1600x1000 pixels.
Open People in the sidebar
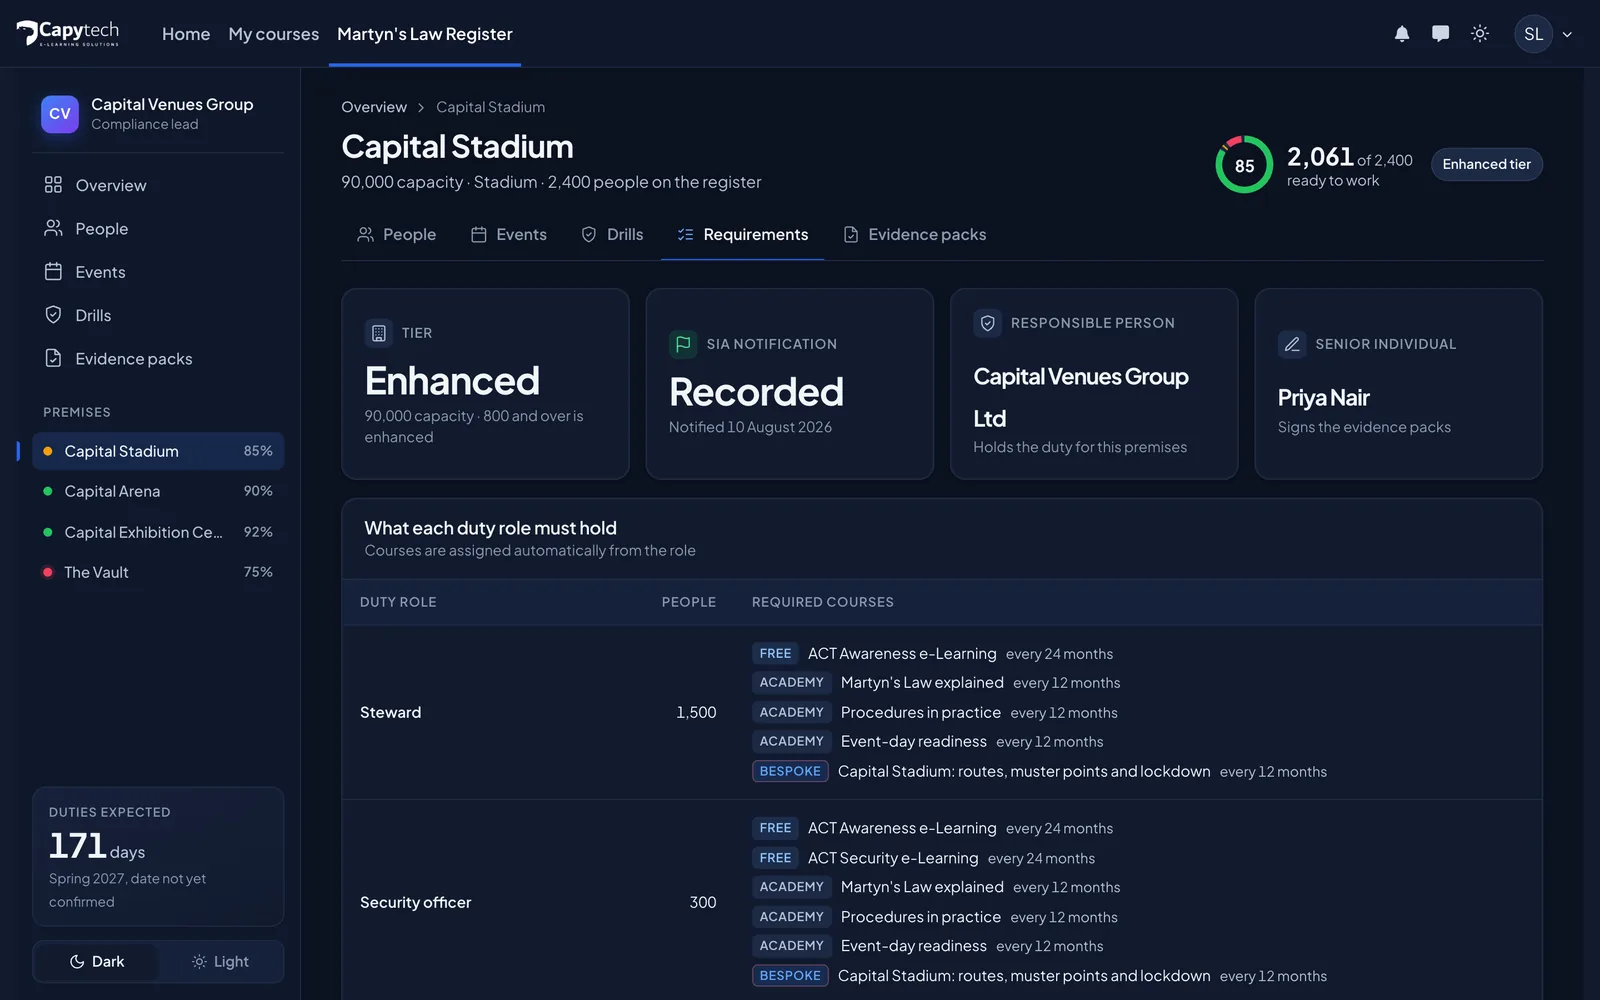pos(158,228)
